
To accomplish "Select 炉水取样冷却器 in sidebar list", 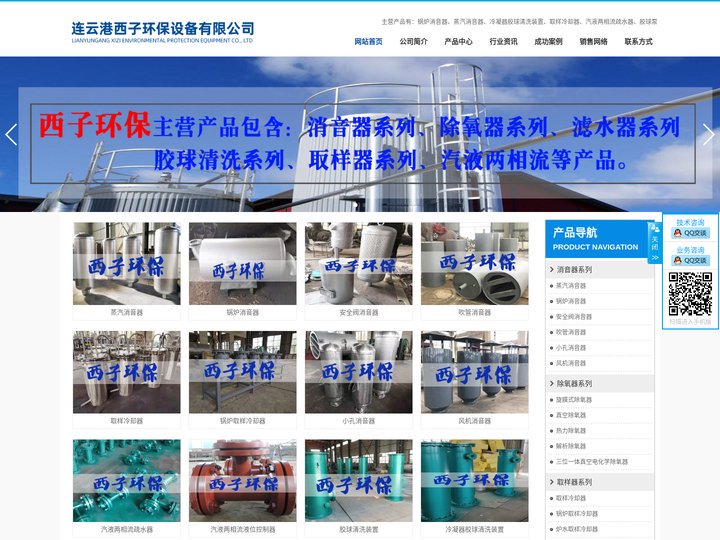I will pyautogui.click(x=577, y=529).
